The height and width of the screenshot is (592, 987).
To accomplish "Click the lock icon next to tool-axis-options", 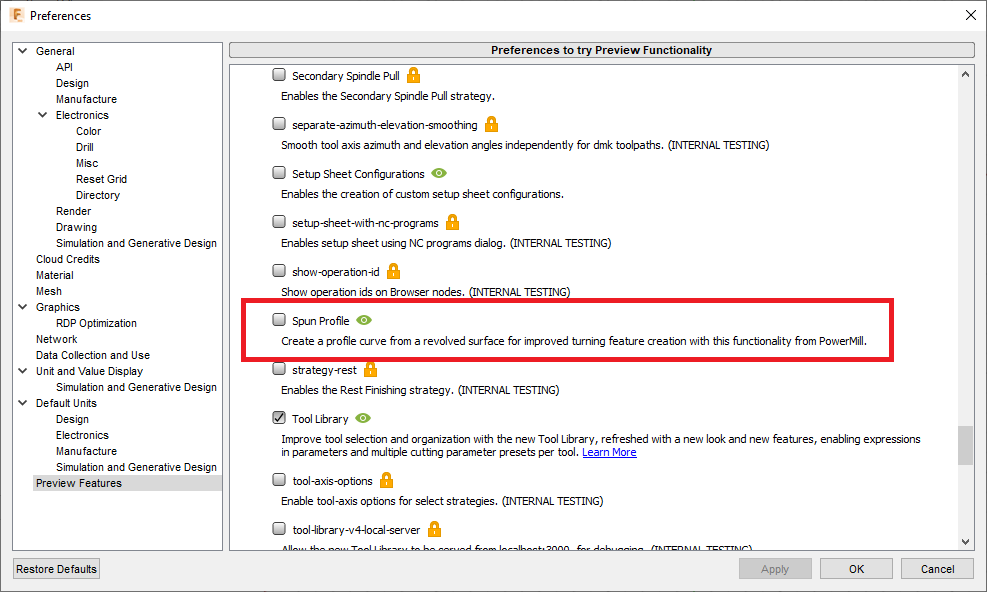I will click(386, 481).
